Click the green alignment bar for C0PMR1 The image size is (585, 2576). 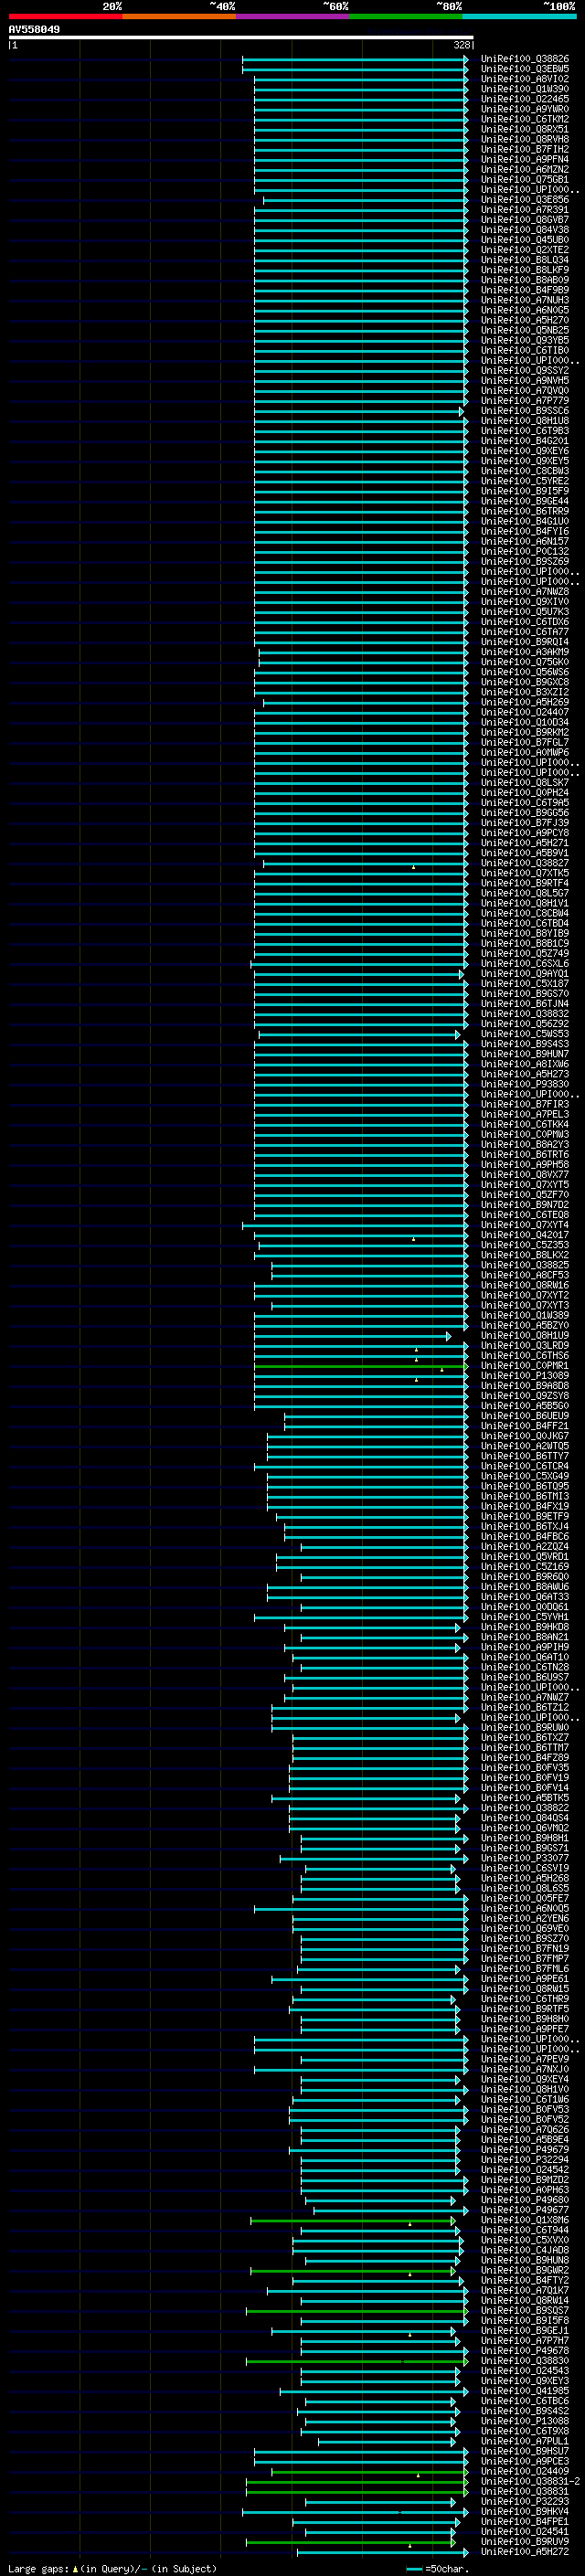[x=361, y=1366]
